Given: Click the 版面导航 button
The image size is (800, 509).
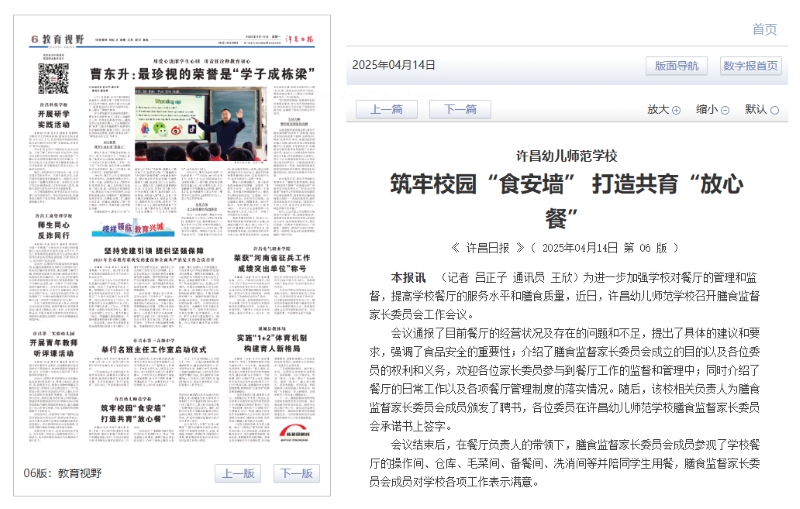Looking at the screenshot, I should pyautogui.click(x=677, y=66).
